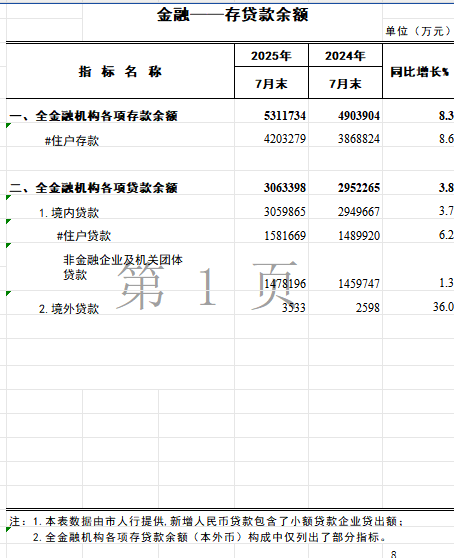Select the 全金融机构各项贷款余额 row label
Image resolution: width=454 pixels, height=558 pixels.
(x=94, y=188)
